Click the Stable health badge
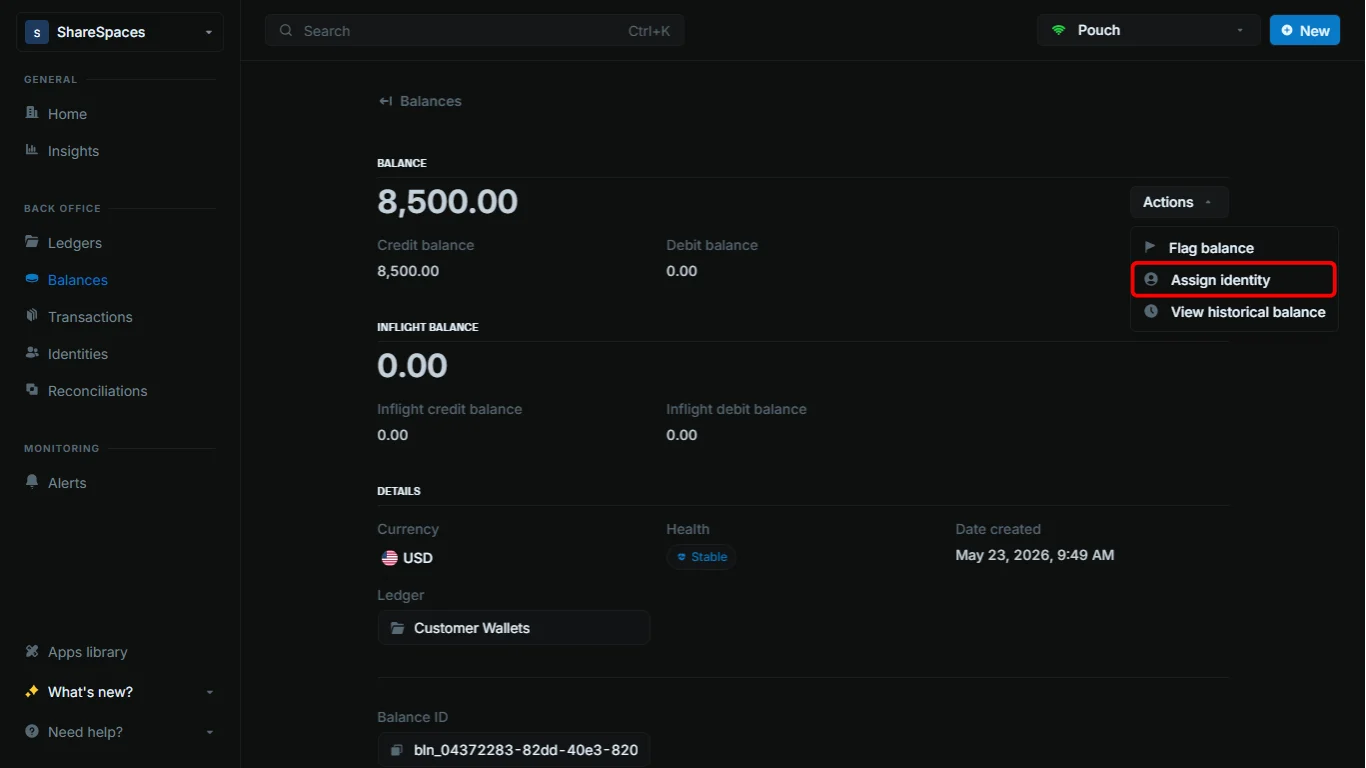 point(701,557)
